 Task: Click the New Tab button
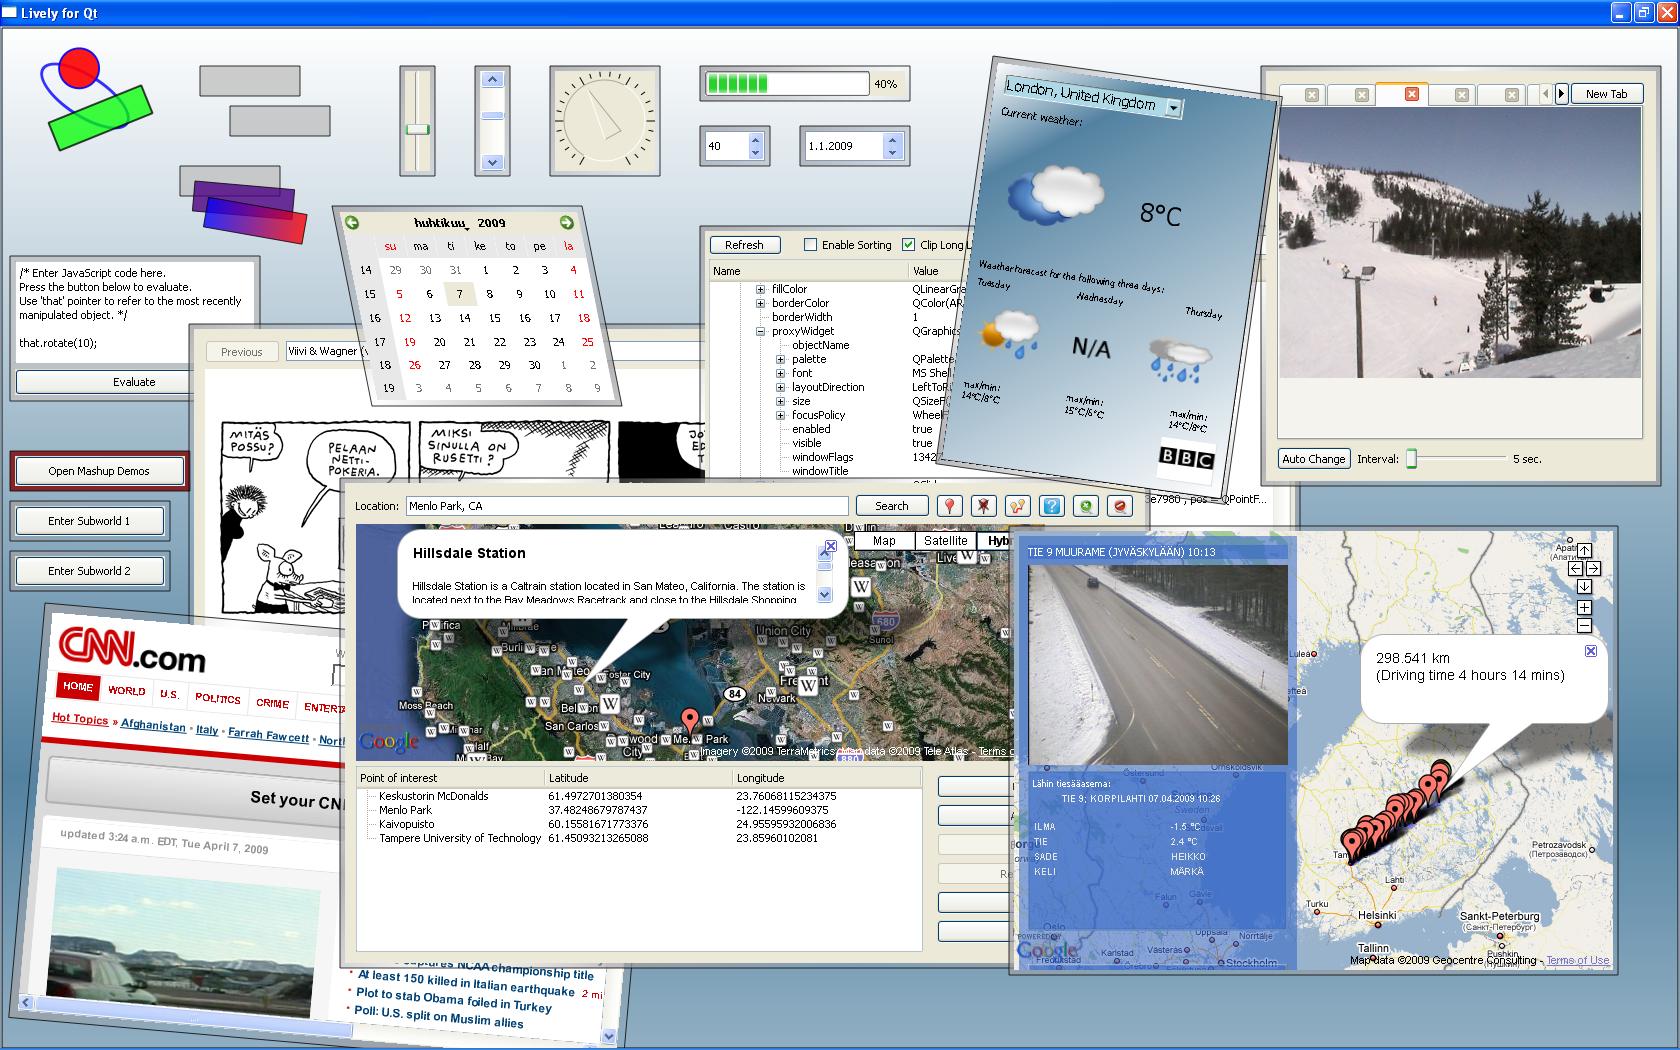click(1606, 94)
